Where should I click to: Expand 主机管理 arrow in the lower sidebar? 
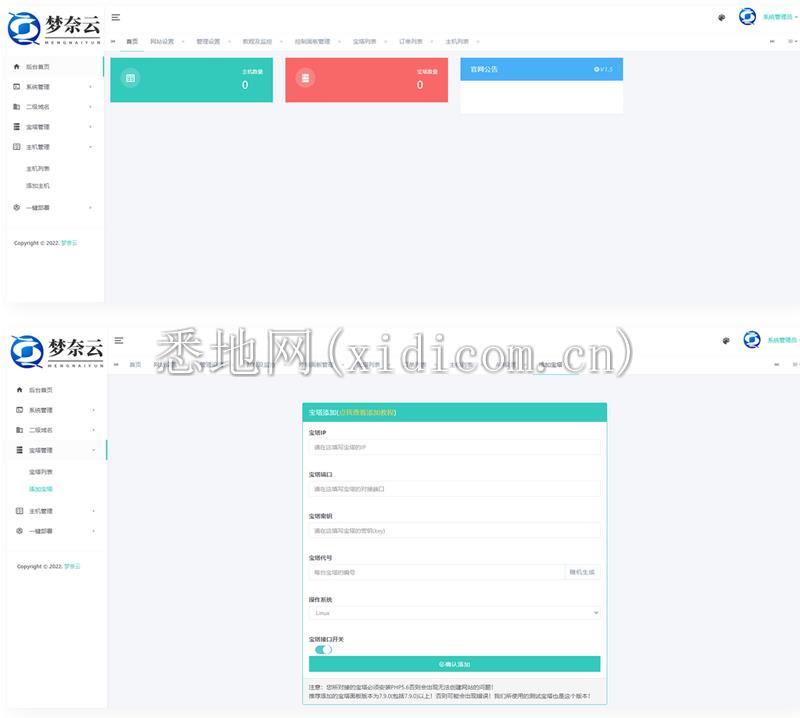tap(93, 511)
